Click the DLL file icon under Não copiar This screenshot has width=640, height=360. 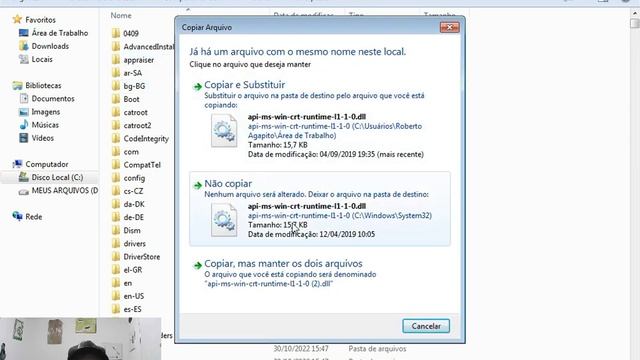coord(224,220)
